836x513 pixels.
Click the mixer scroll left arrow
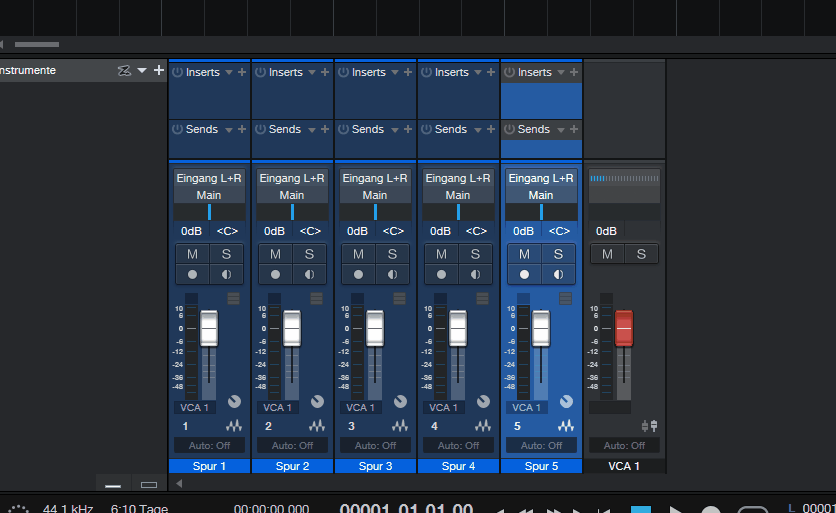tap(179, 484)
